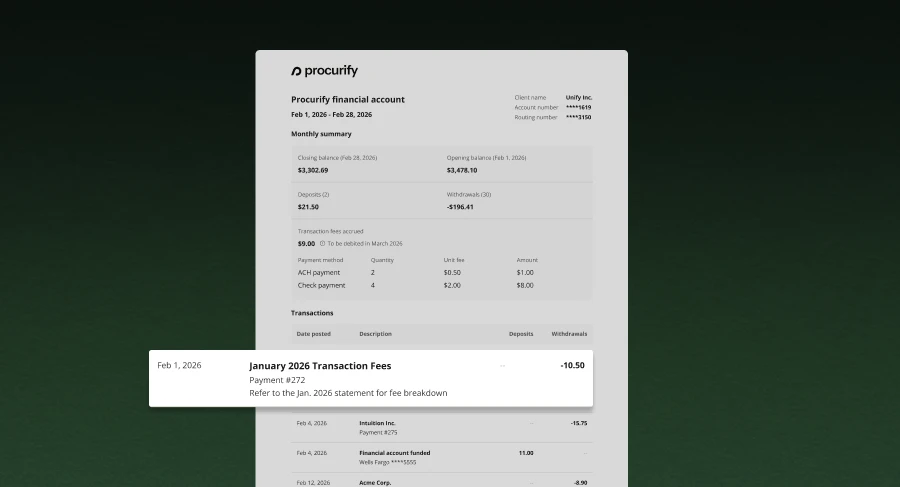Select the "Procurify financial account" heading
900x487 pixels.
click(348, 99)
